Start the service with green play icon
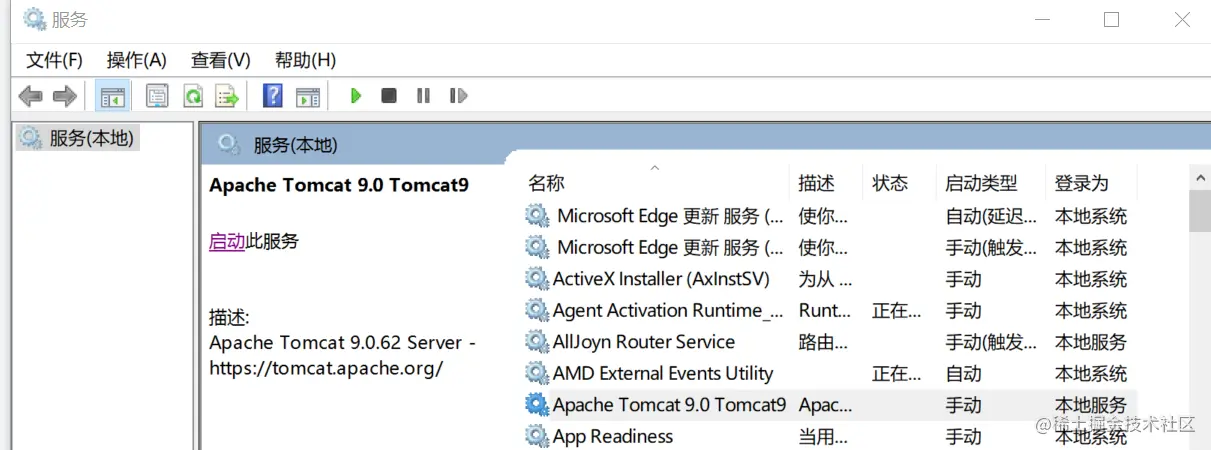Image resolution: width=1211 pixels, height=450 pixels. coord(355,96)
